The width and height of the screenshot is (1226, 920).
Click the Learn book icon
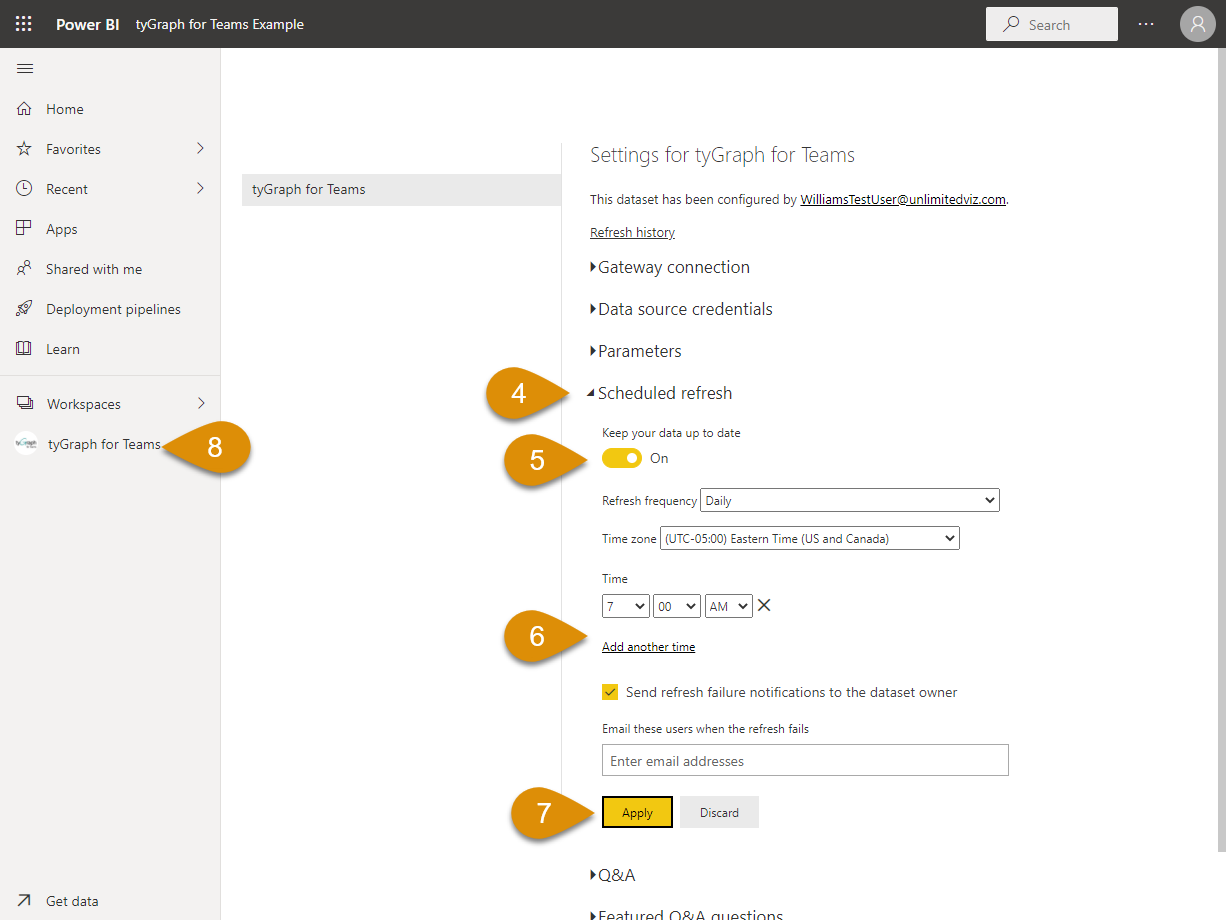(25, 349)
